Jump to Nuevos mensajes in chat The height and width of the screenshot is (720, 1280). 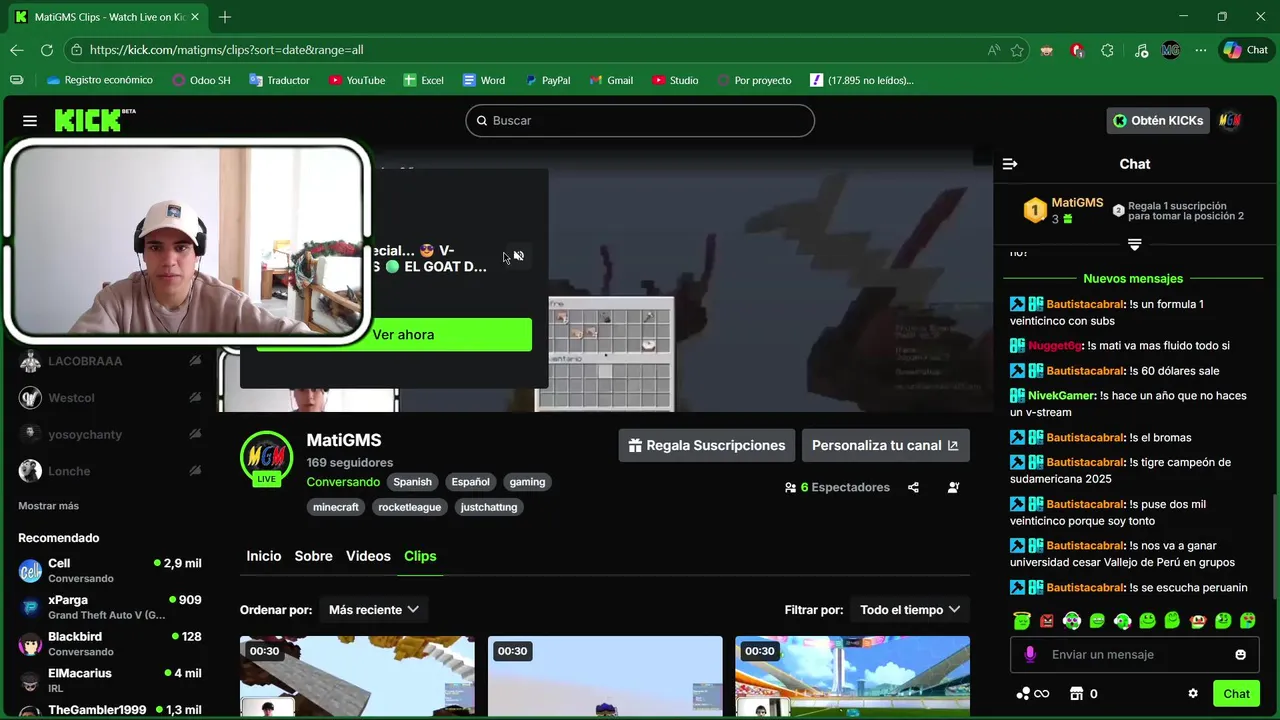coord(1133,279)
